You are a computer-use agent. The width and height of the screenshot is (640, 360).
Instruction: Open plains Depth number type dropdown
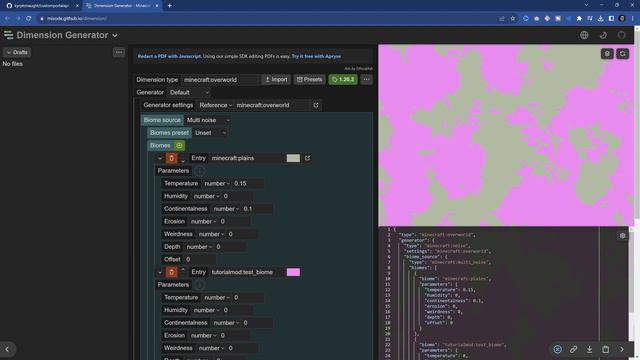tap(199, 247)
